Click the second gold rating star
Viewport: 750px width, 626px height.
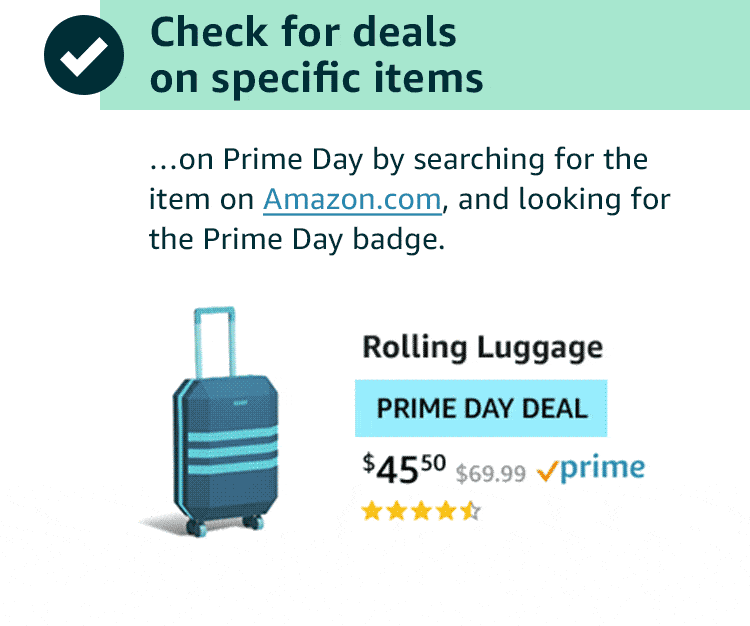tap(397, 511)
